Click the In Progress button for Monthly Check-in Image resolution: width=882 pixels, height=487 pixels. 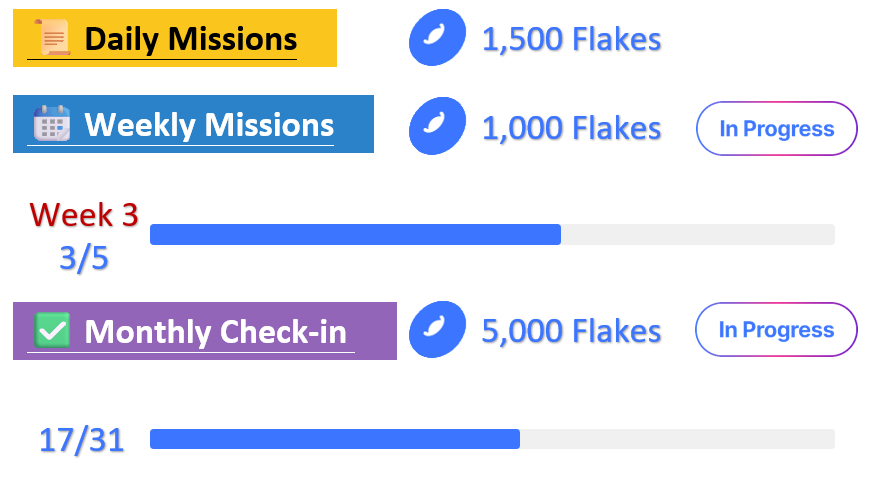click(776, 330)
